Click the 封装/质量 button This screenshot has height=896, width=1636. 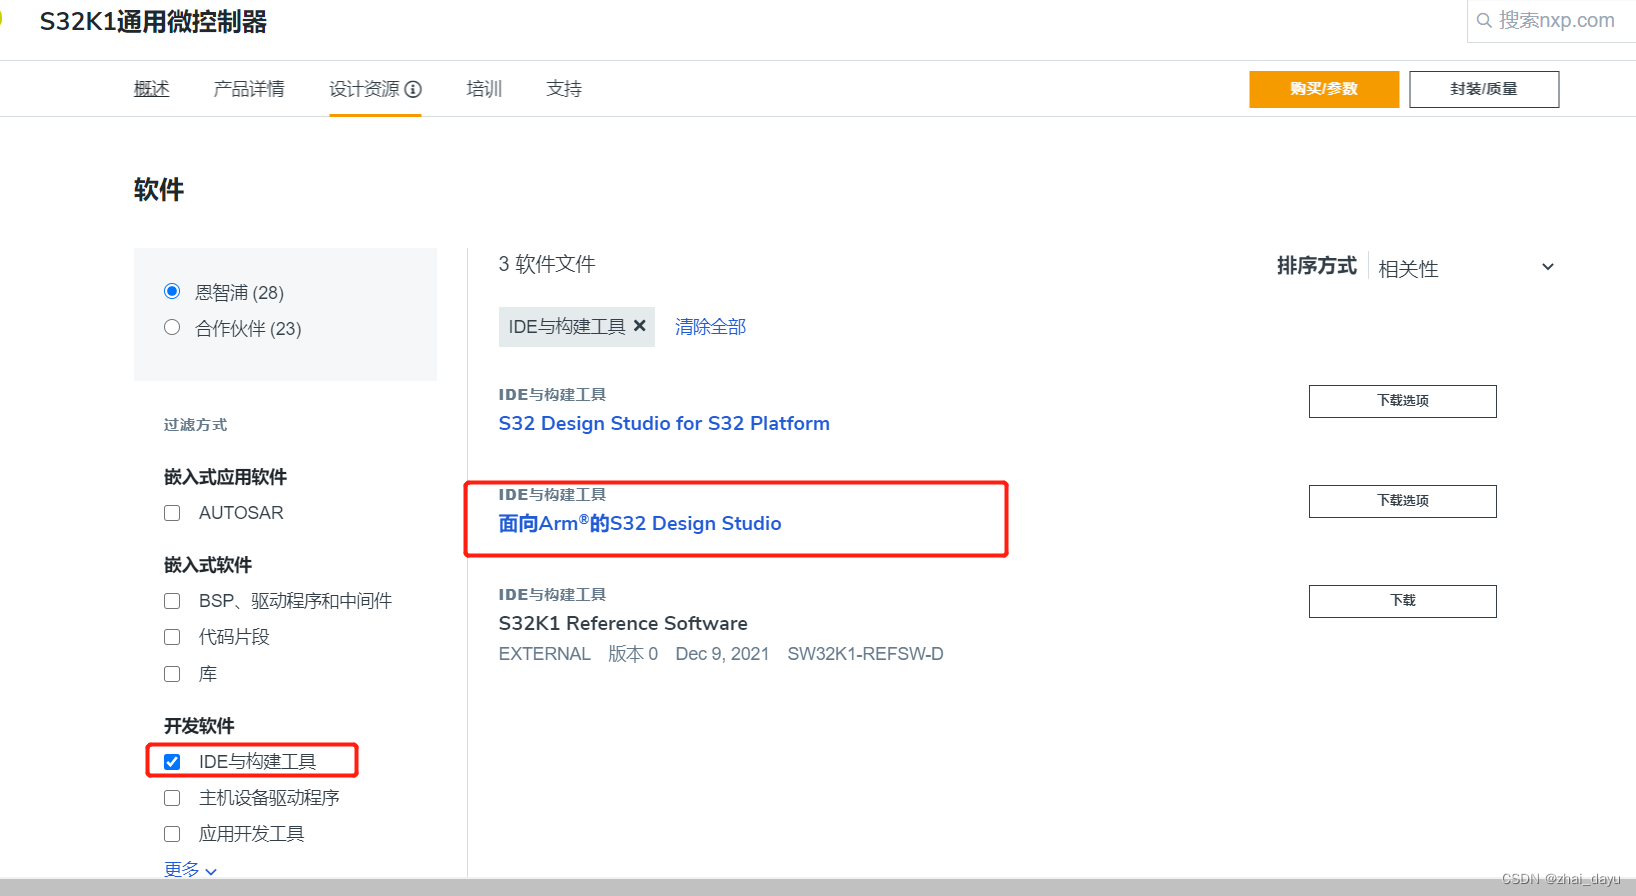[x=1484, y=89]
